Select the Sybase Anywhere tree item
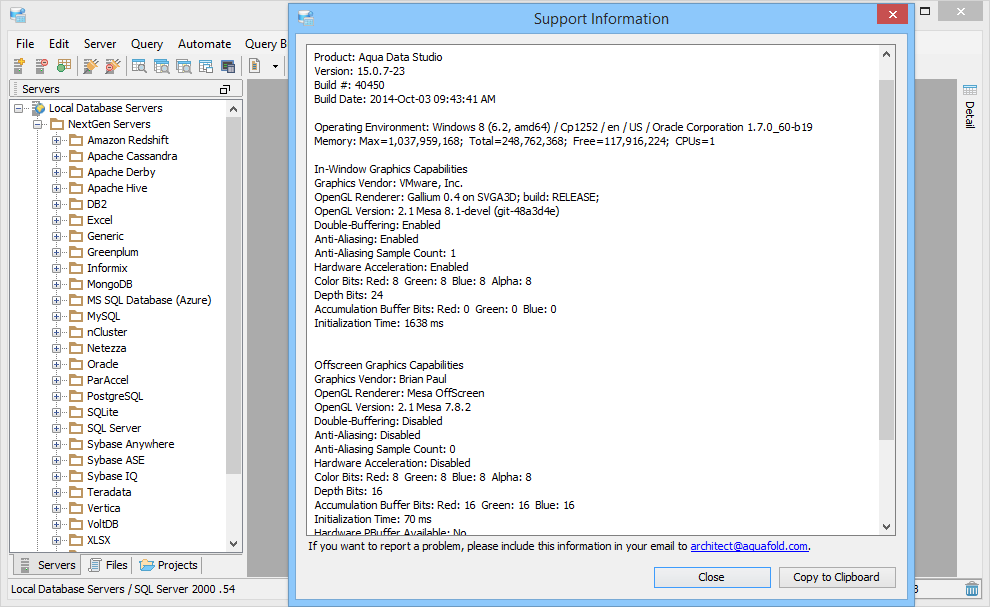 coord(131,444)
